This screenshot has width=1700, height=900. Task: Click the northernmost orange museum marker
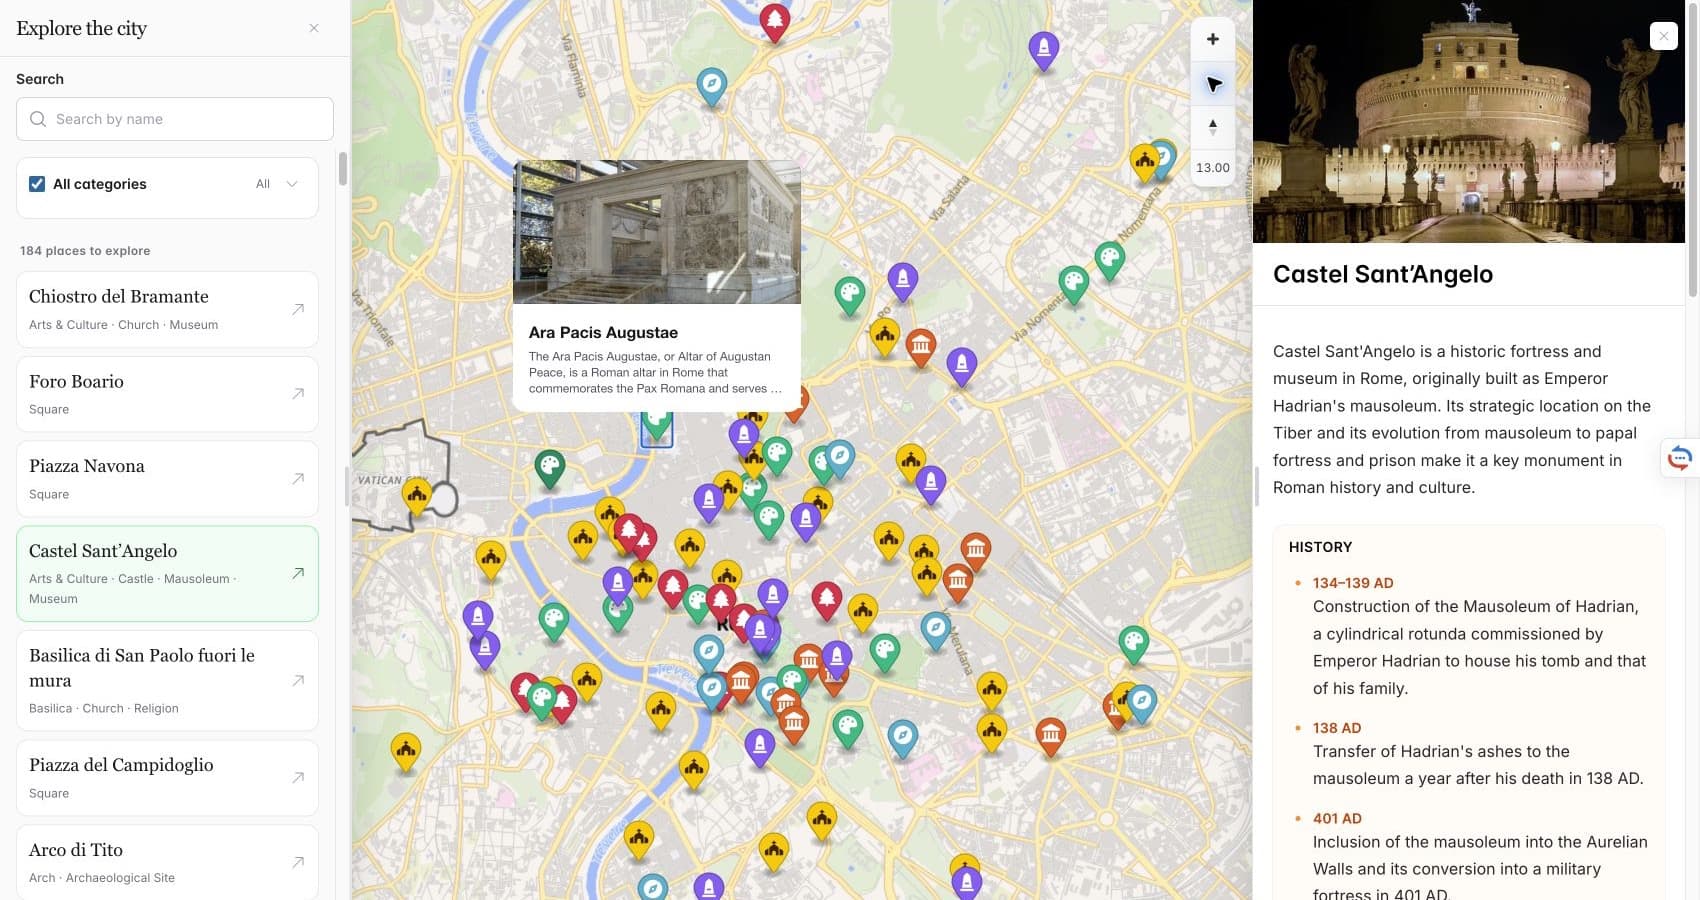[920, 346]
